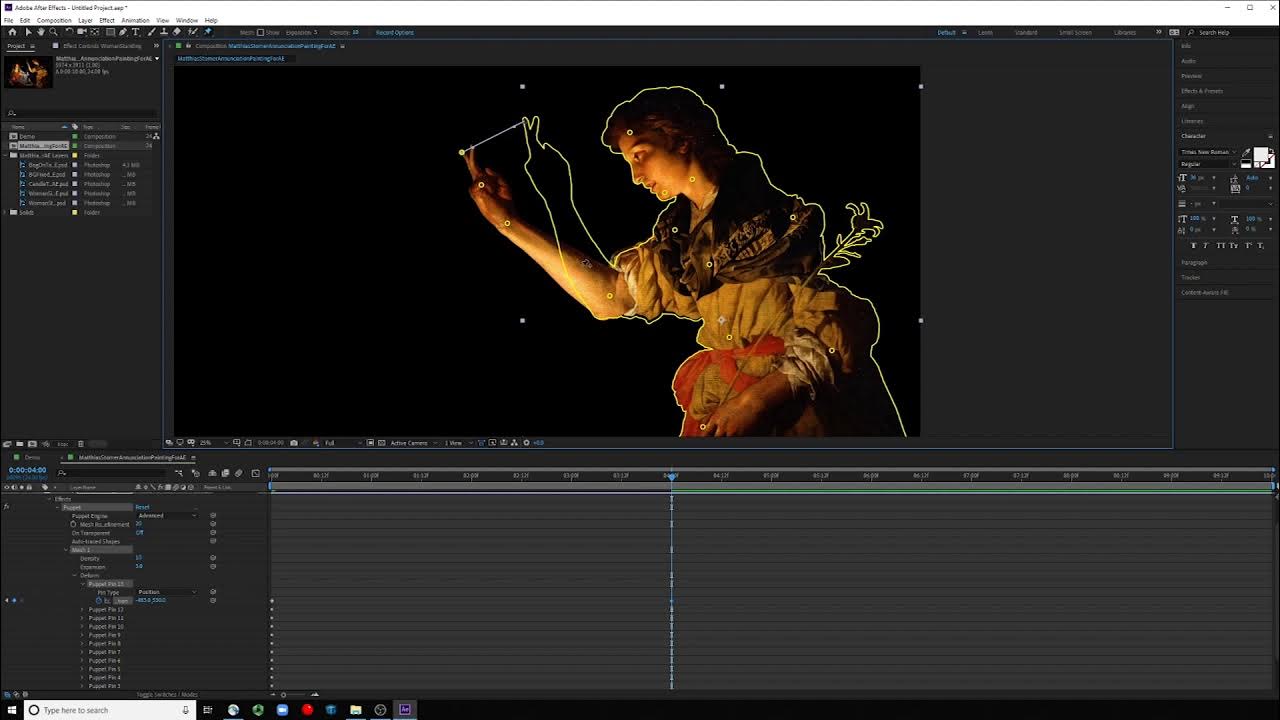The height and width of the screenshot is (720, 1280).
Task: Select the Hand tool
Action: (x=41, y=32)
